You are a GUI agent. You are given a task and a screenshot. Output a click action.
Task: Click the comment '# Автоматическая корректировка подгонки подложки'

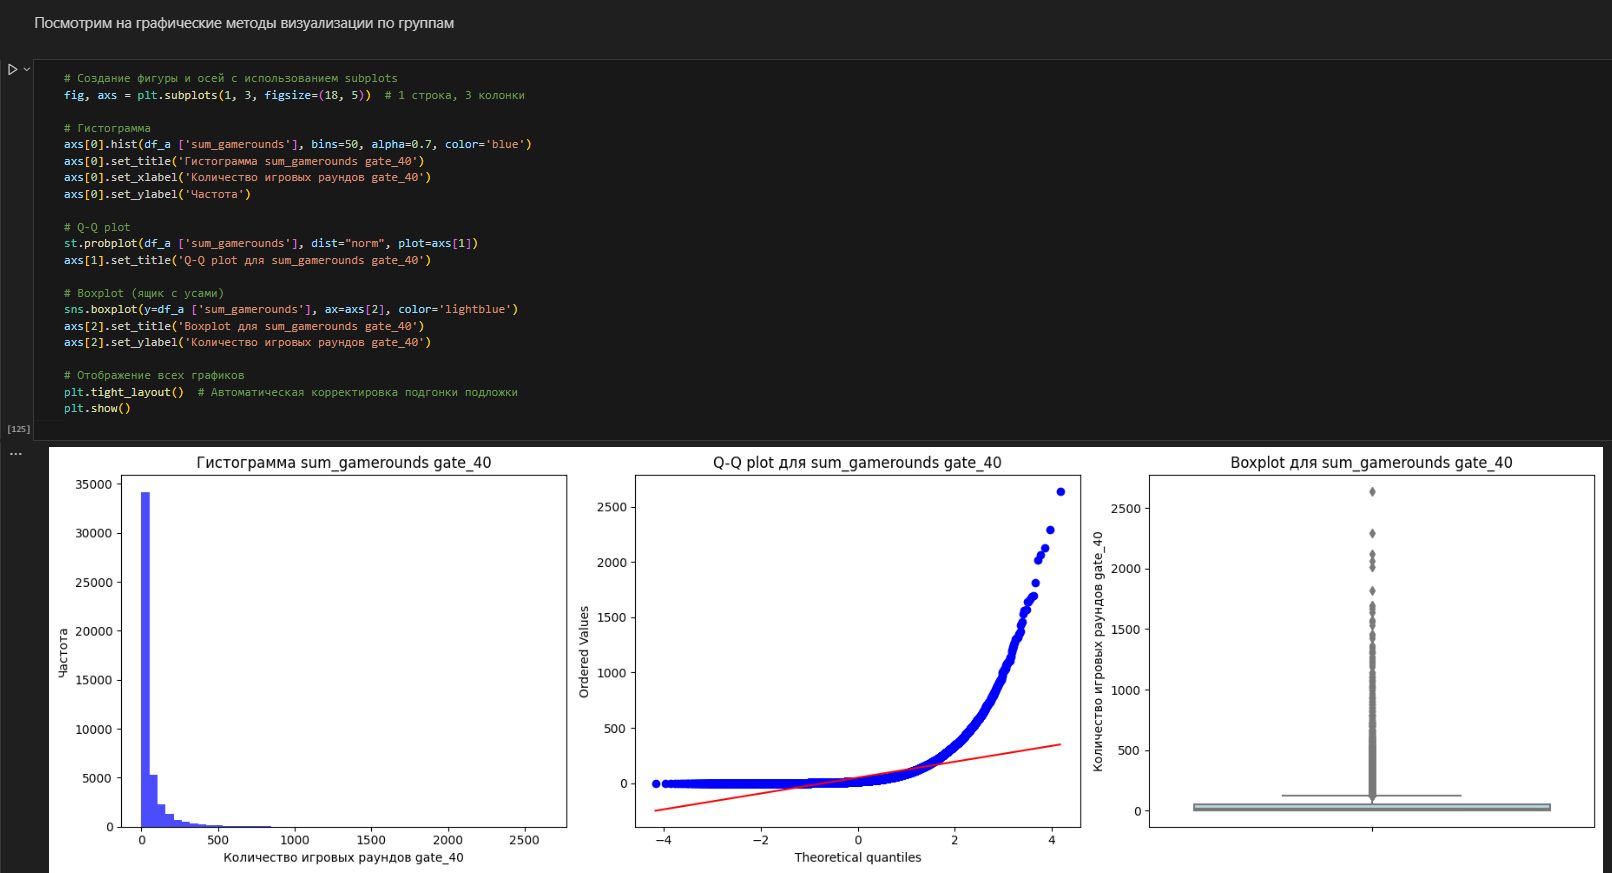coord(357,392)
